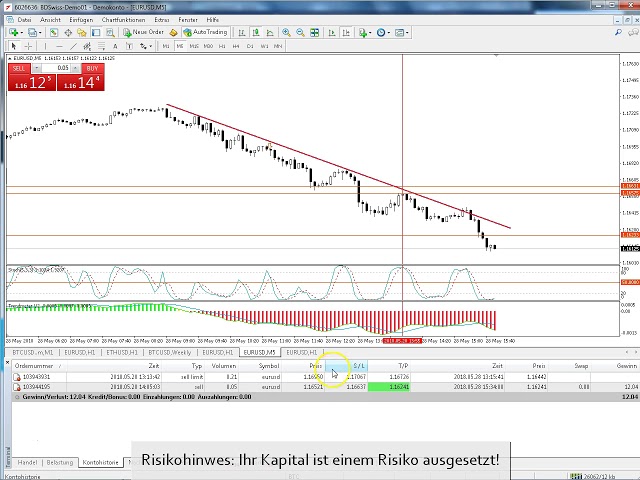The width and height of the screenshot is (640, 480).
Task: Switch to the BTCUSD,Weekly chart tab
Action: (170, 352)
